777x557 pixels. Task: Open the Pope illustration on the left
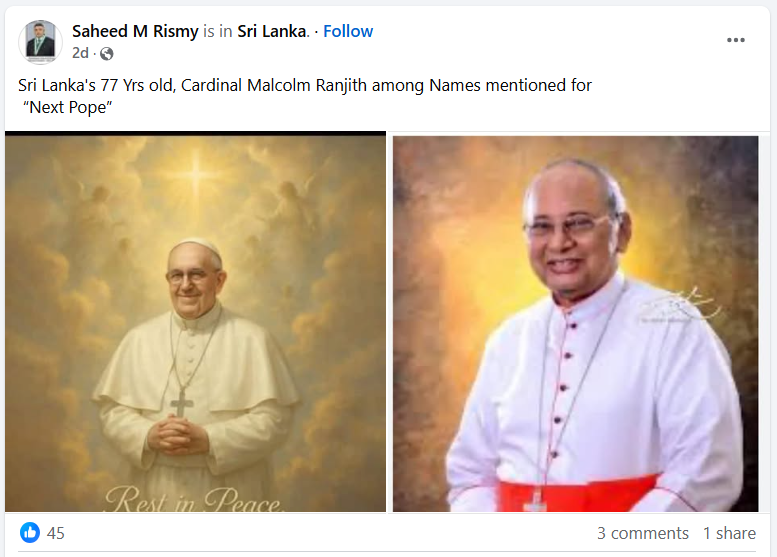click(x=195, y=322)
